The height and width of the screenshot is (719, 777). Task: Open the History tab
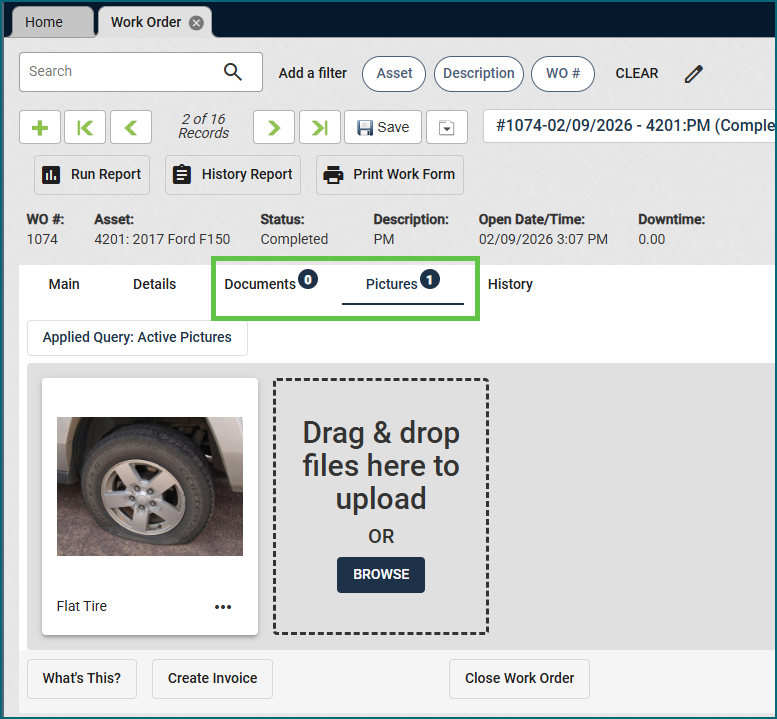point(510,284)
